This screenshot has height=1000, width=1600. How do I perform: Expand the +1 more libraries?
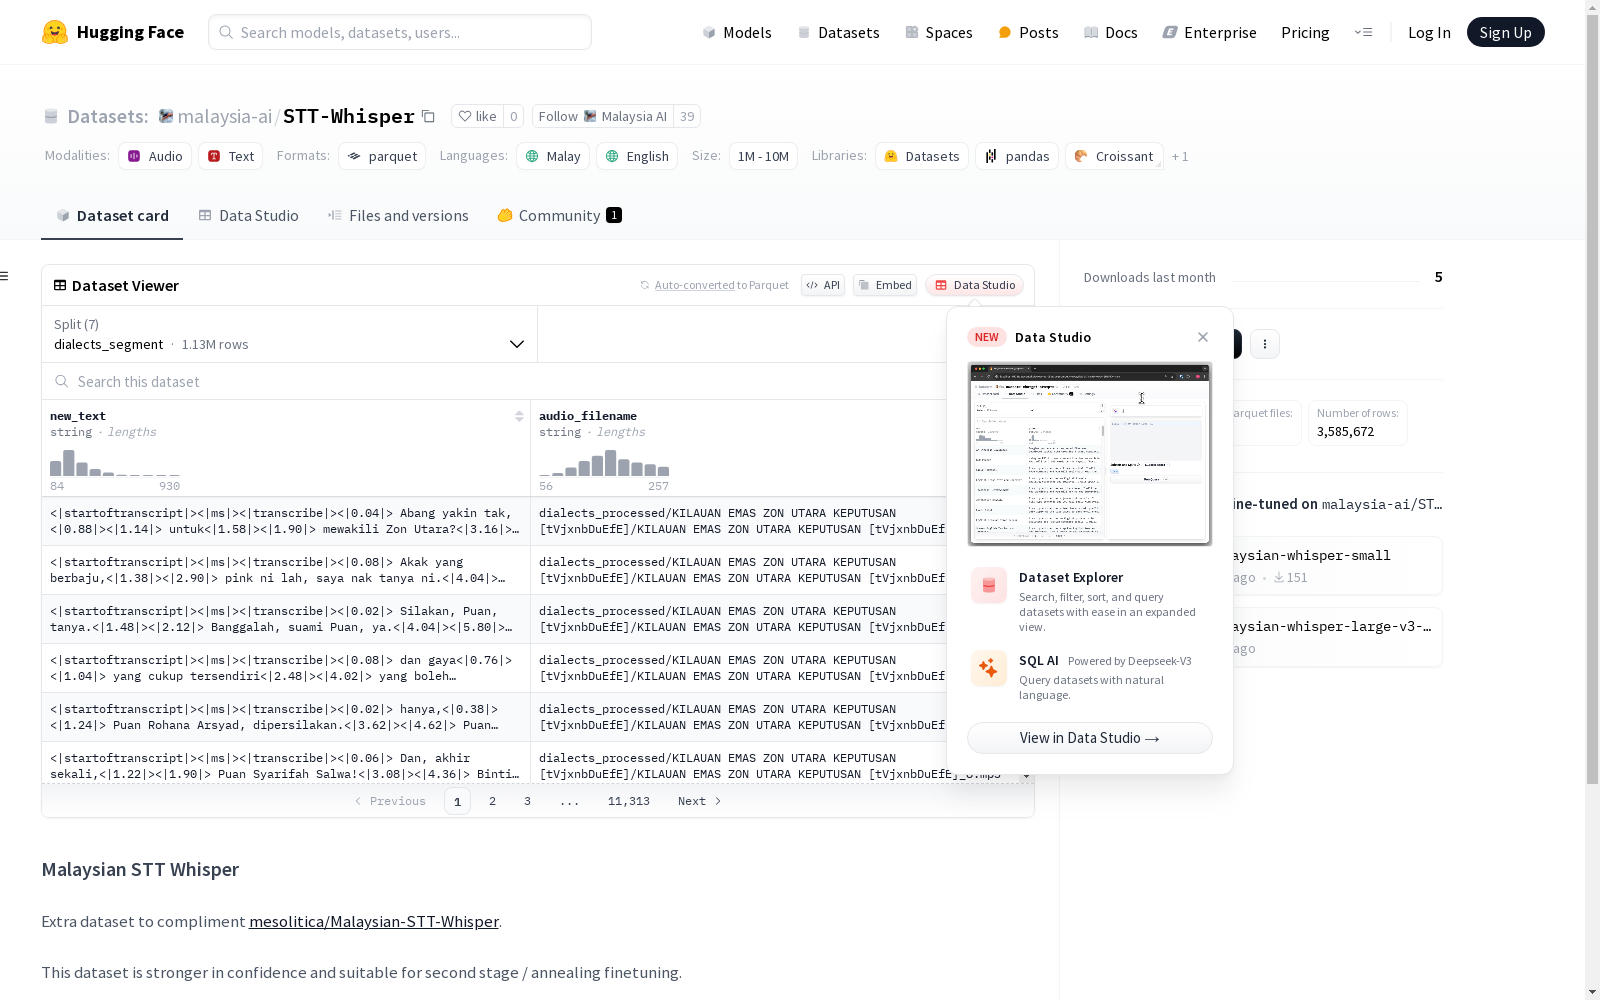(x=1180, y=156)
